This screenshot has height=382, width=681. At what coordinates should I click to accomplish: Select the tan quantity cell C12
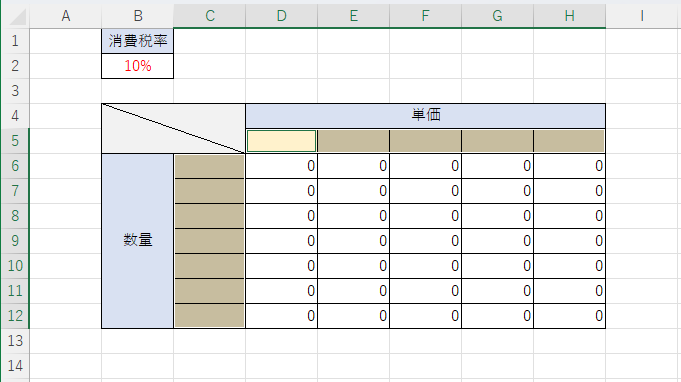(x=210, y=316)
